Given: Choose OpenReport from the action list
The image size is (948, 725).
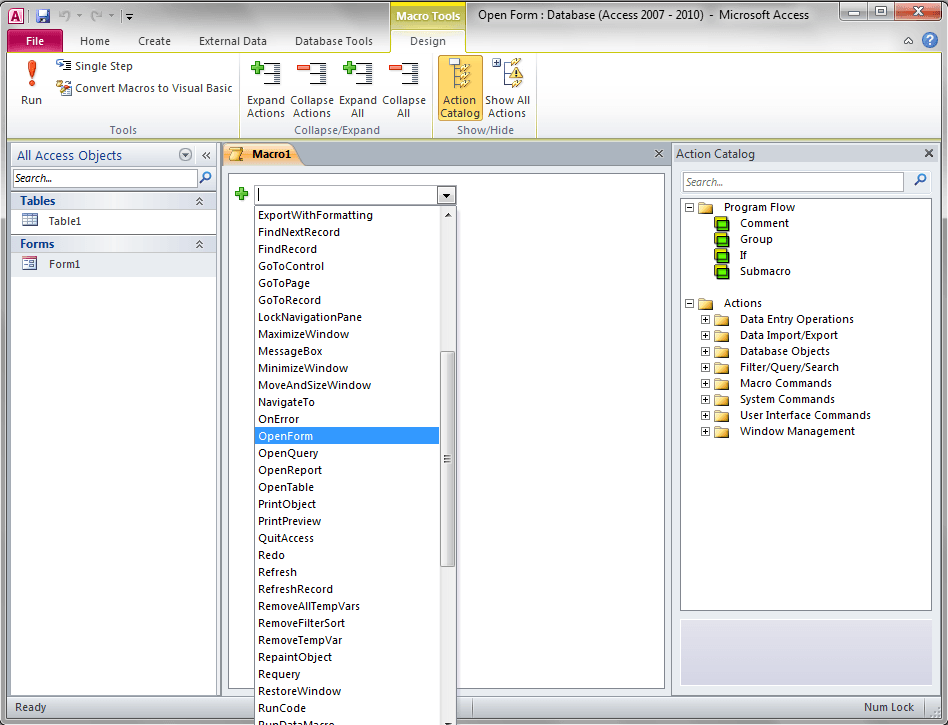Looking at the screenshot, I should pos(346,470).
